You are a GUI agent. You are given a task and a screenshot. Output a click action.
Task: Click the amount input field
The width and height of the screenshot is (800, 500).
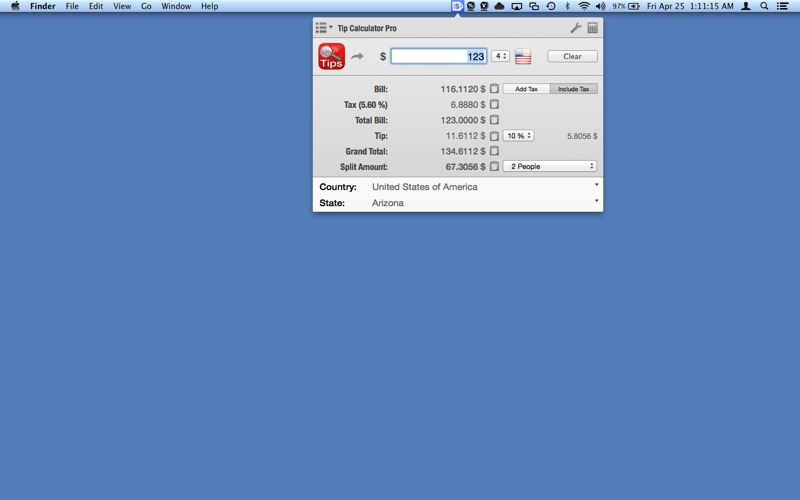click(x=439, y=56)
